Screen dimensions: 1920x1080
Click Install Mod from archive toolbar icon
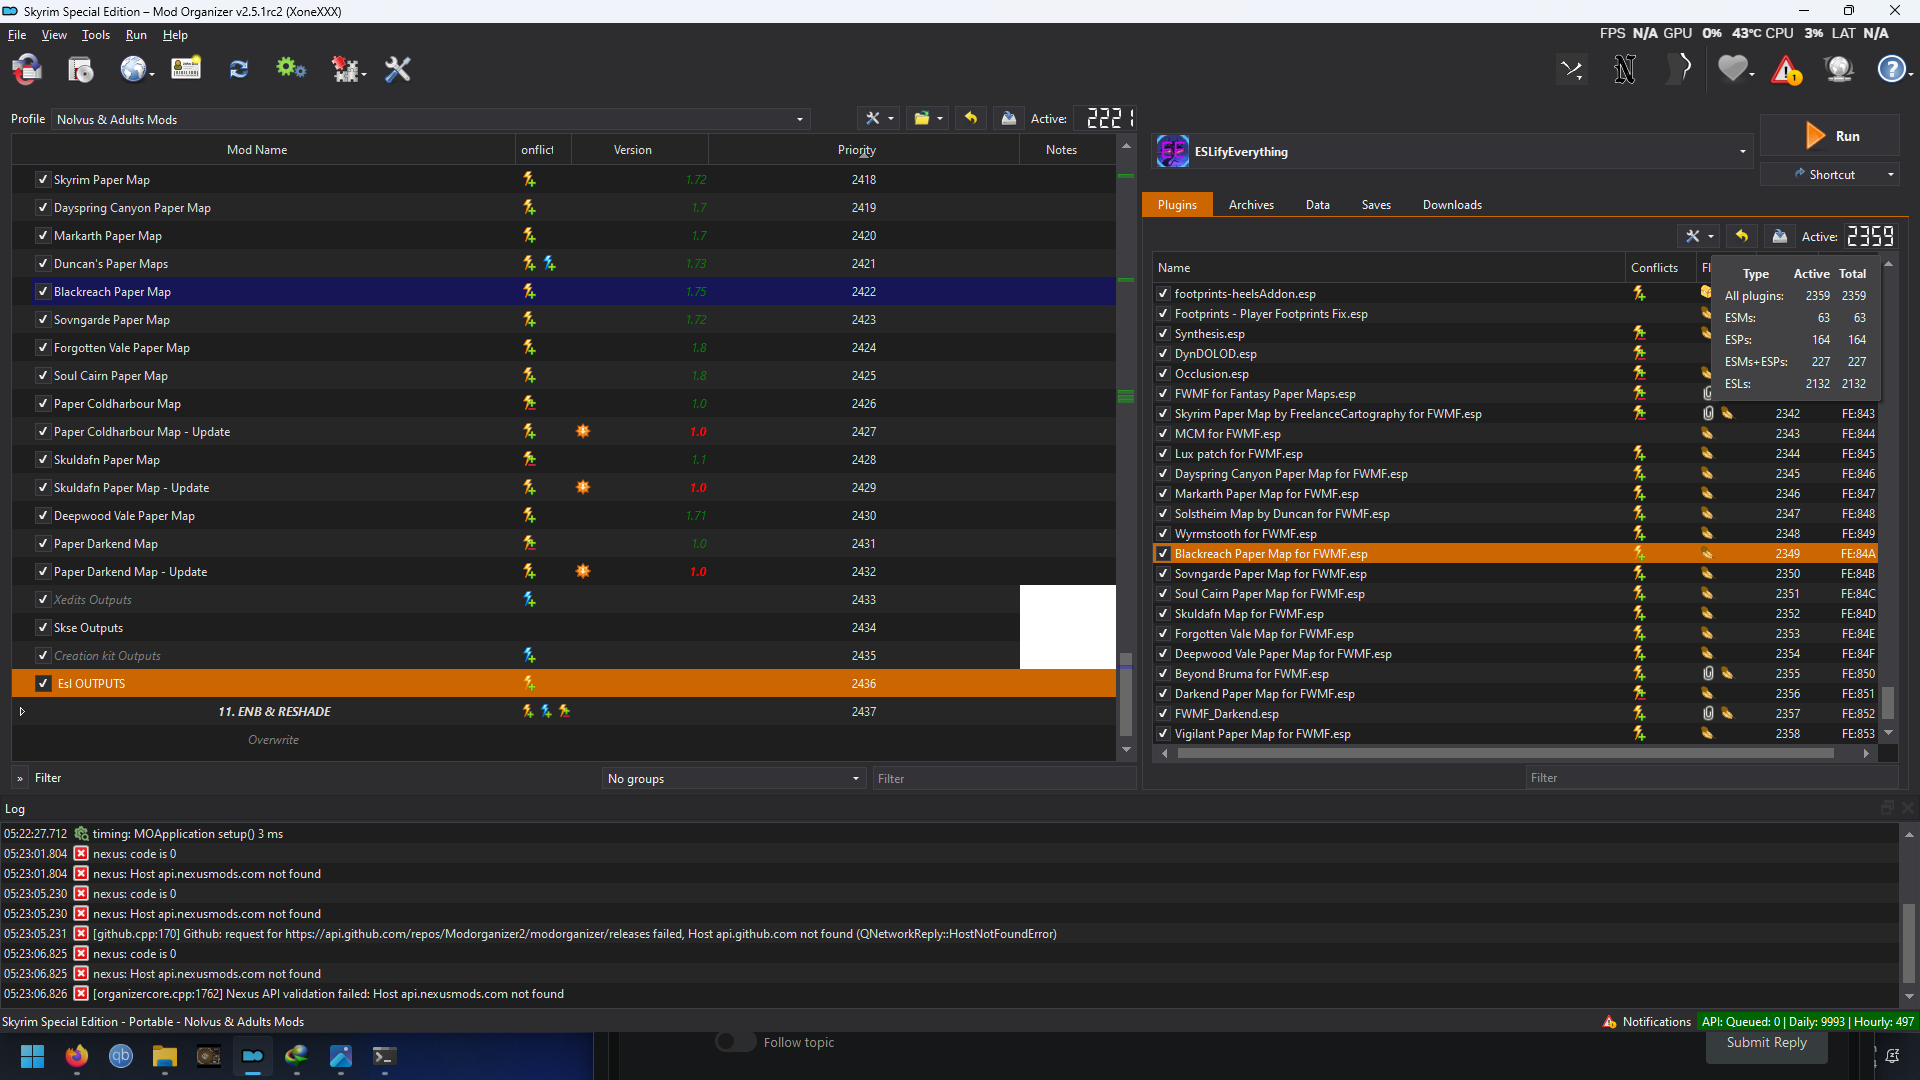tap(80, 69)
